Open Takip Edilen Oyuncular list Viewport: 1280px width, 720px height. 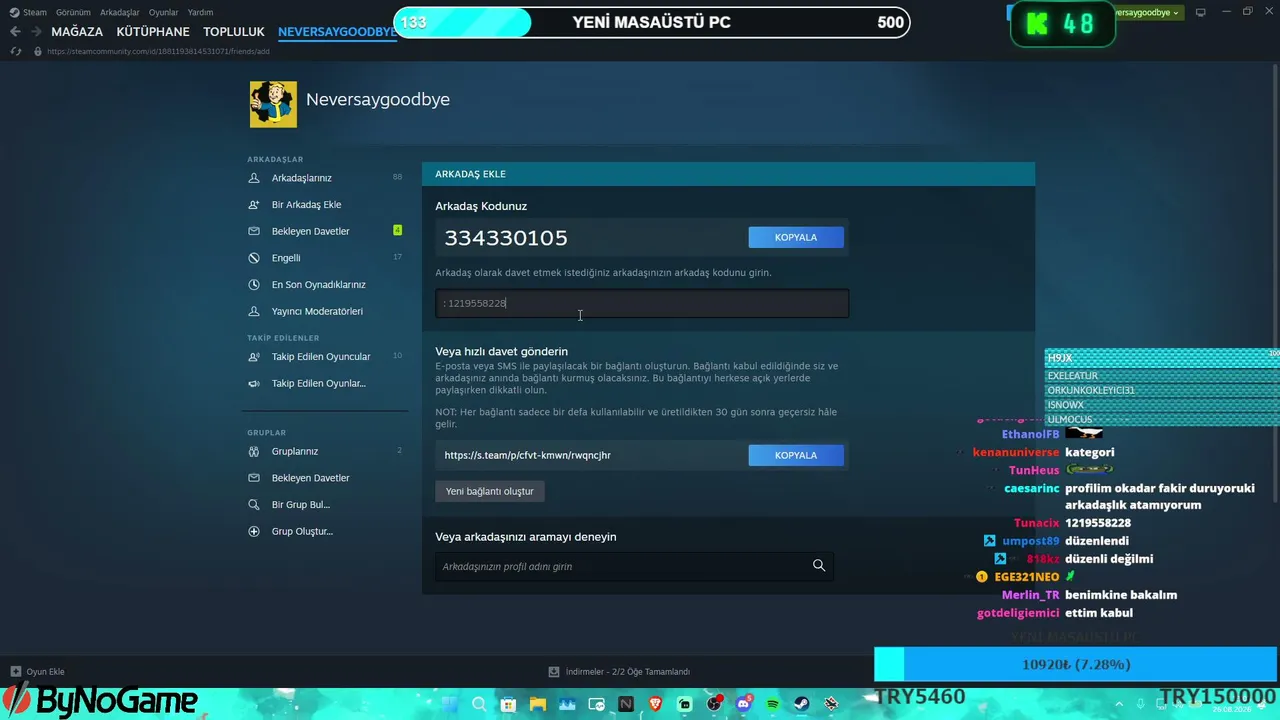(x=321, y=357)
